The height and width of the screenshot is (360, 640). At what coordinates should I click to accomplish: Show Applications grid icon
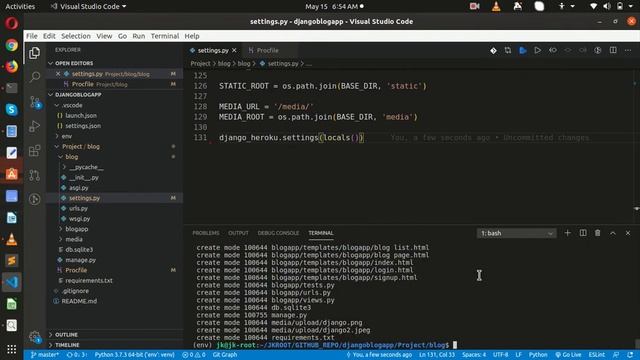click(x=11, y=349)
